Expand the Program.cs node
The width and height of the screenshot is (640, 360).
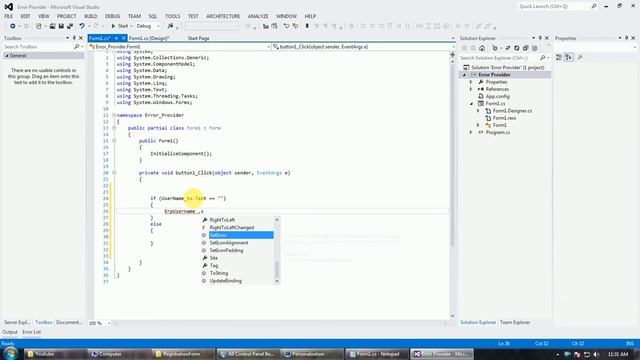coord(471,132)
